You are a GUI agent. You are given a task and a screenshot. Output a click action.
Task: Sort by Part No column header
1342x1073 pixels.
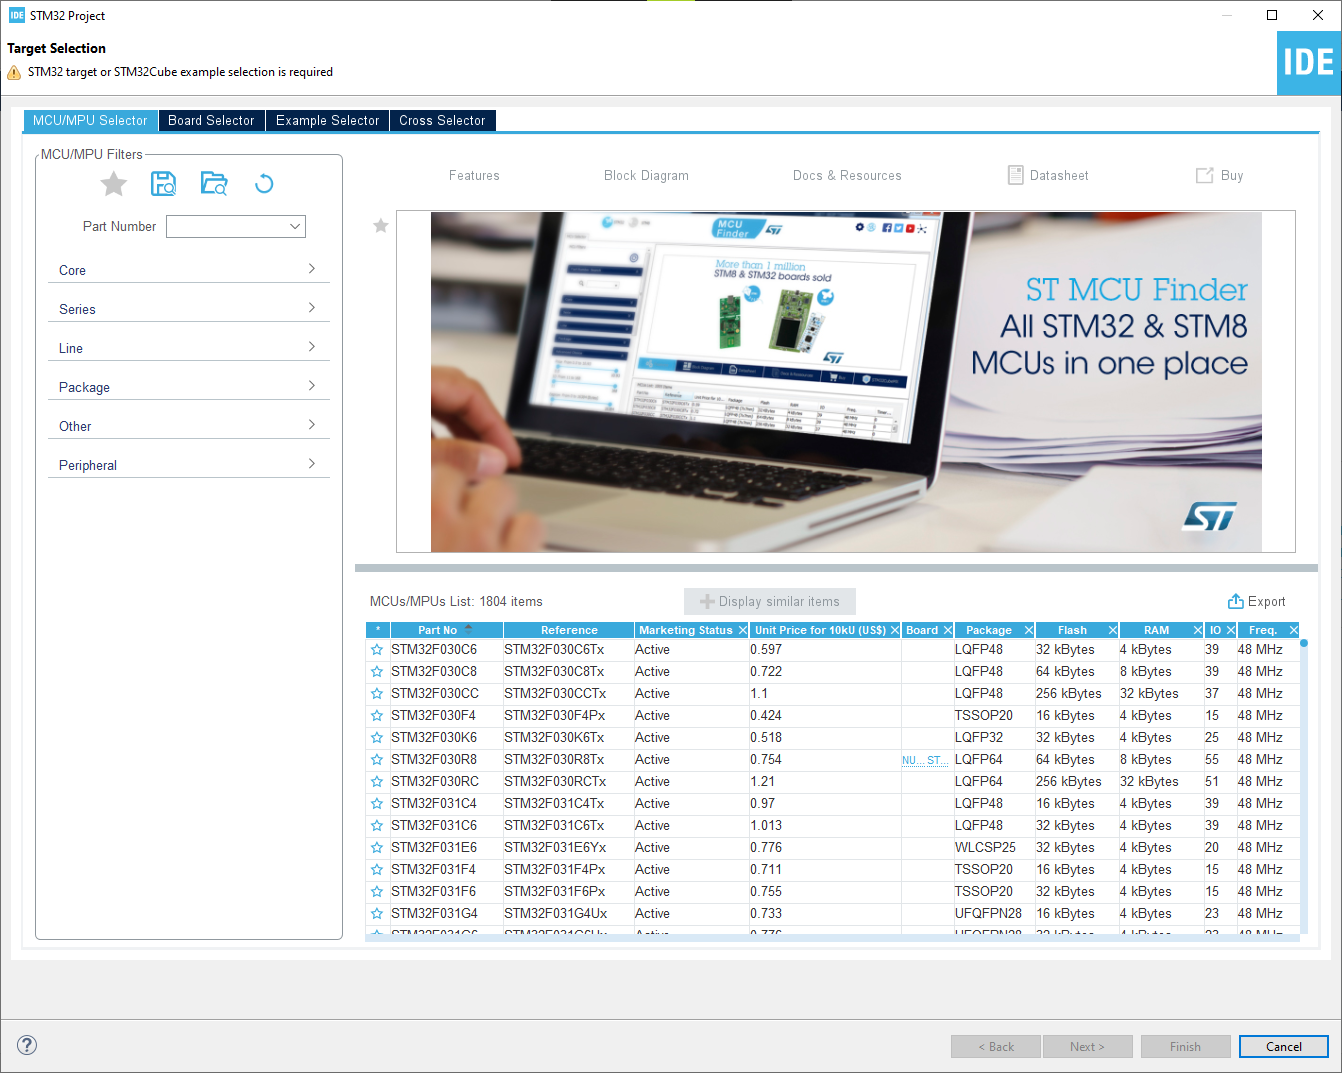point(446,630)
